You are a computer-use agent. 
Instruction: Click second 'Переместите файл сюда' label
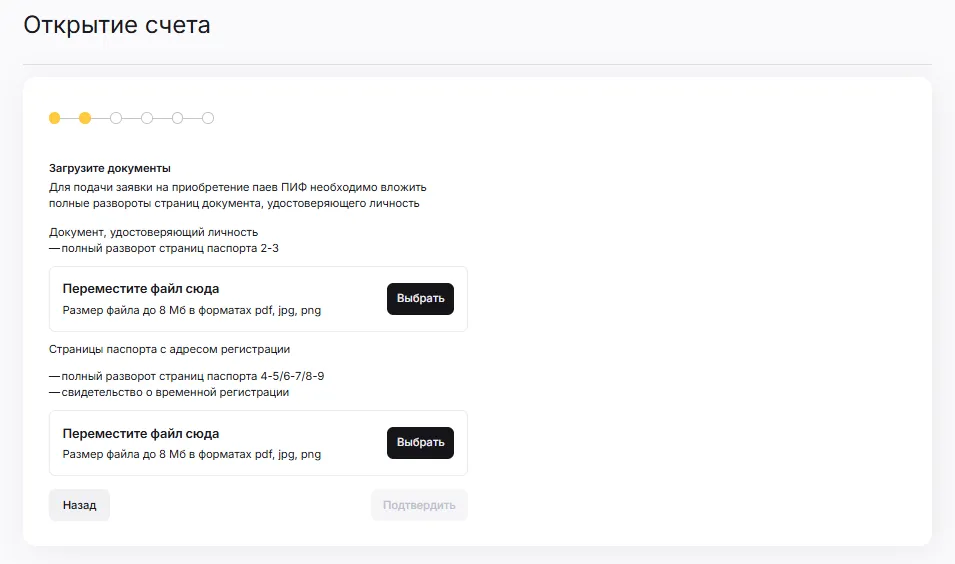[141, 434]
